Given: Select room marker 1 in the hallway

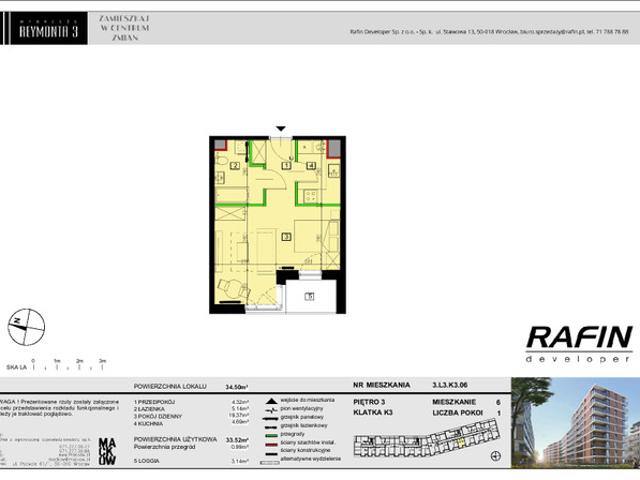Looking at the screenshot, I should [287, 165].
